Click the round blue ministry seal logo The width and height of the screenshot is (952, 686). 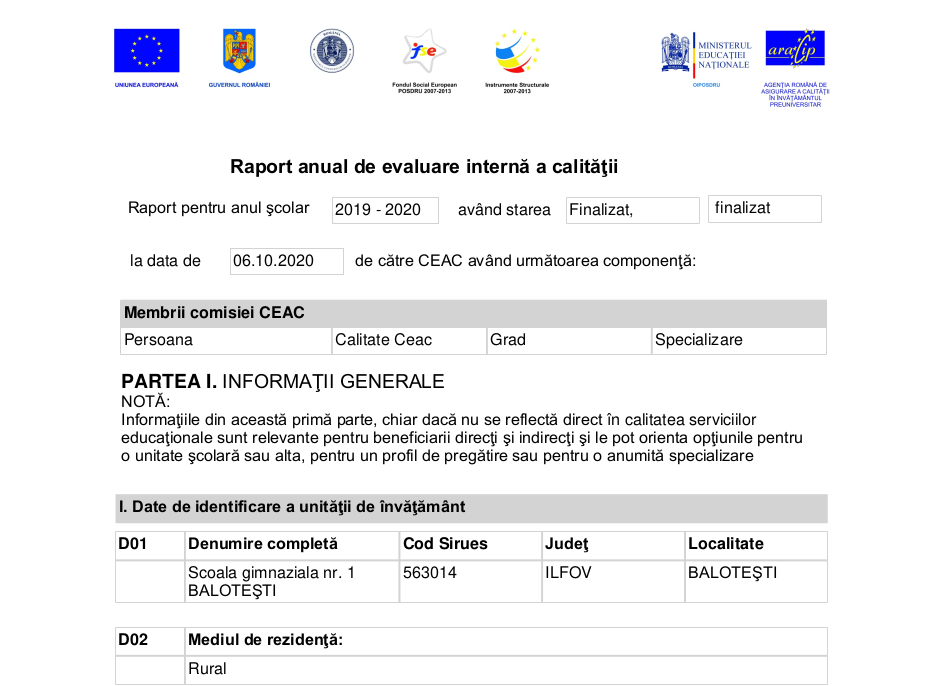[x=332, y=51]
